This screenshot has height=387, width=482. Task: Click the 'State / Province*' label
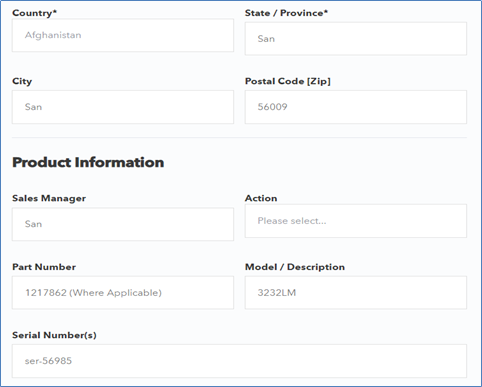(x=286, y=13)
